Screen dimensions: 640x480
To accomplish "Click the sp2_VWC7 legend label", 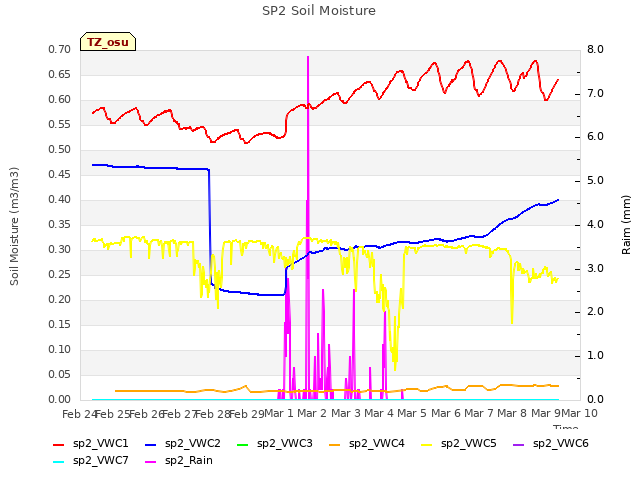I will point(100,460).
